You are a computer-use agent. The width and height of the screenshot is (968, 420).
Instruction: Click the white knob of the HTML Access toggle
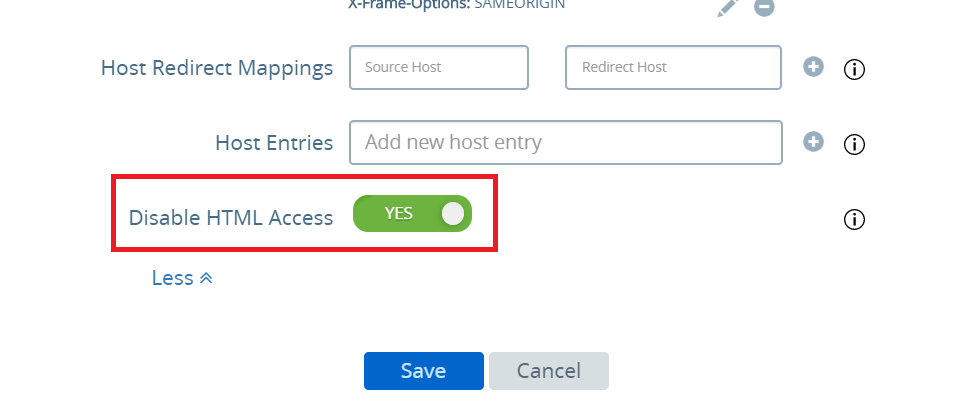point(453,214)
